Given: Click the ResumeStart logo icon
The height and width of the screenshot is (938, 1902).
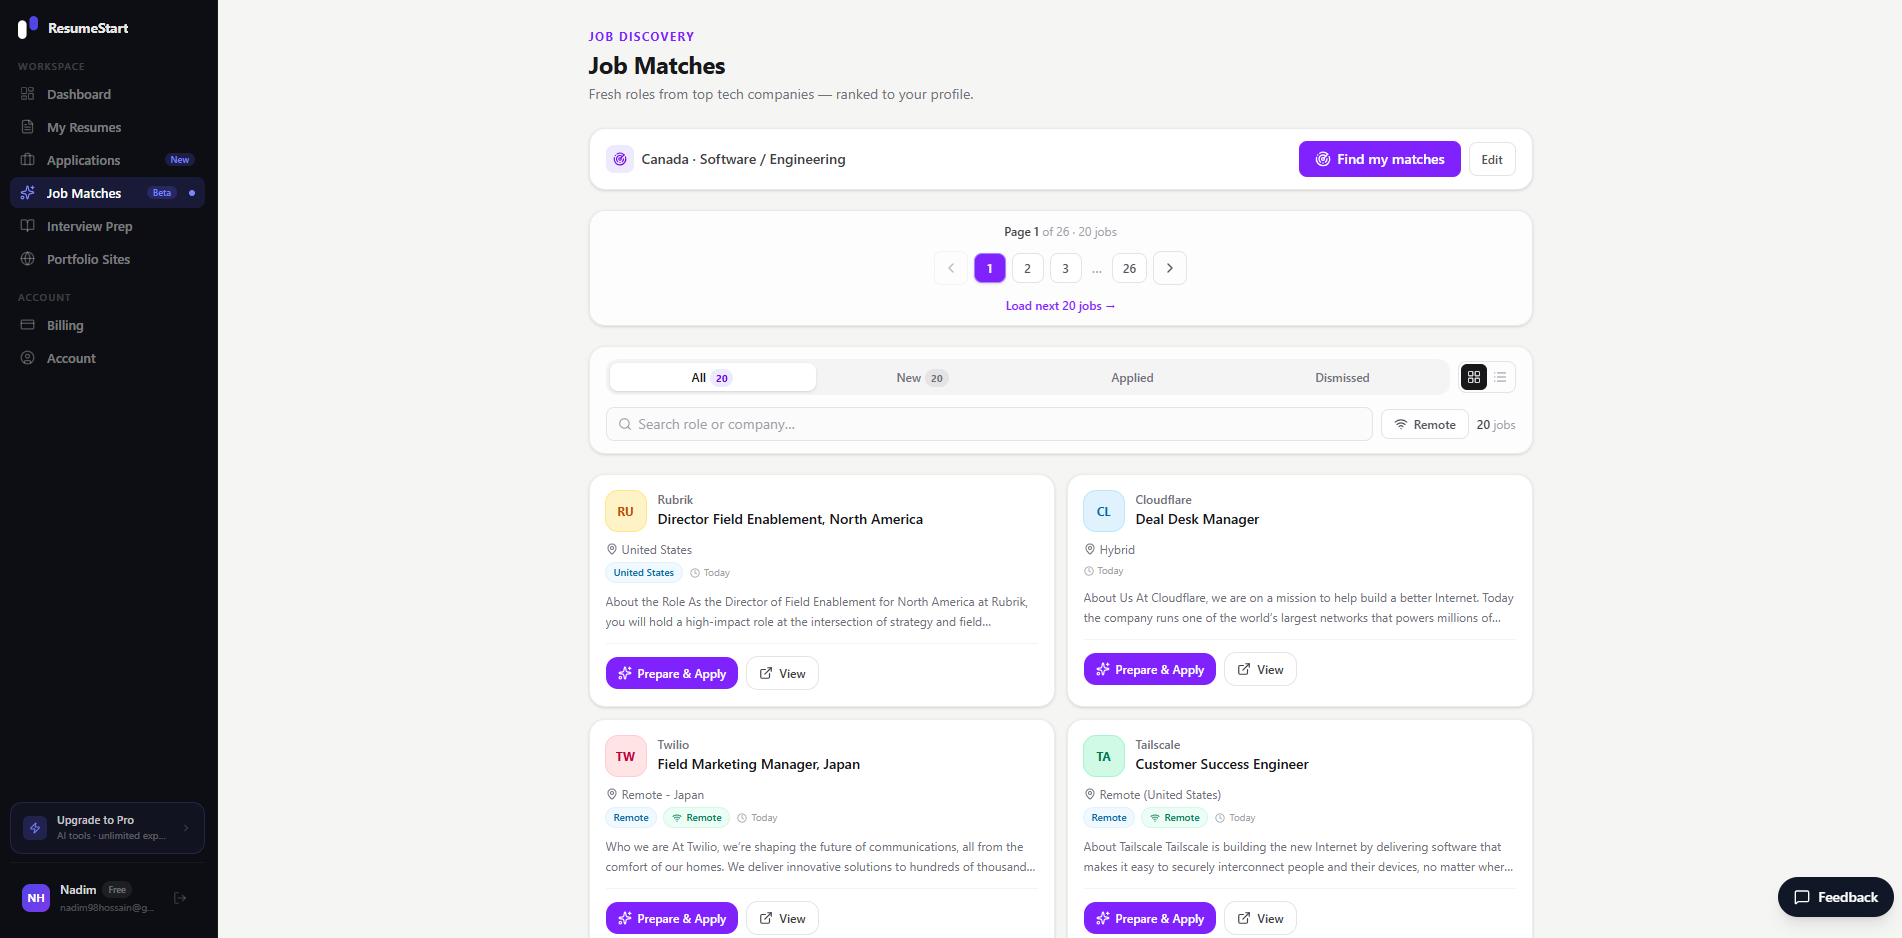Looking at the screenshot, I should (x=28, y=27).
